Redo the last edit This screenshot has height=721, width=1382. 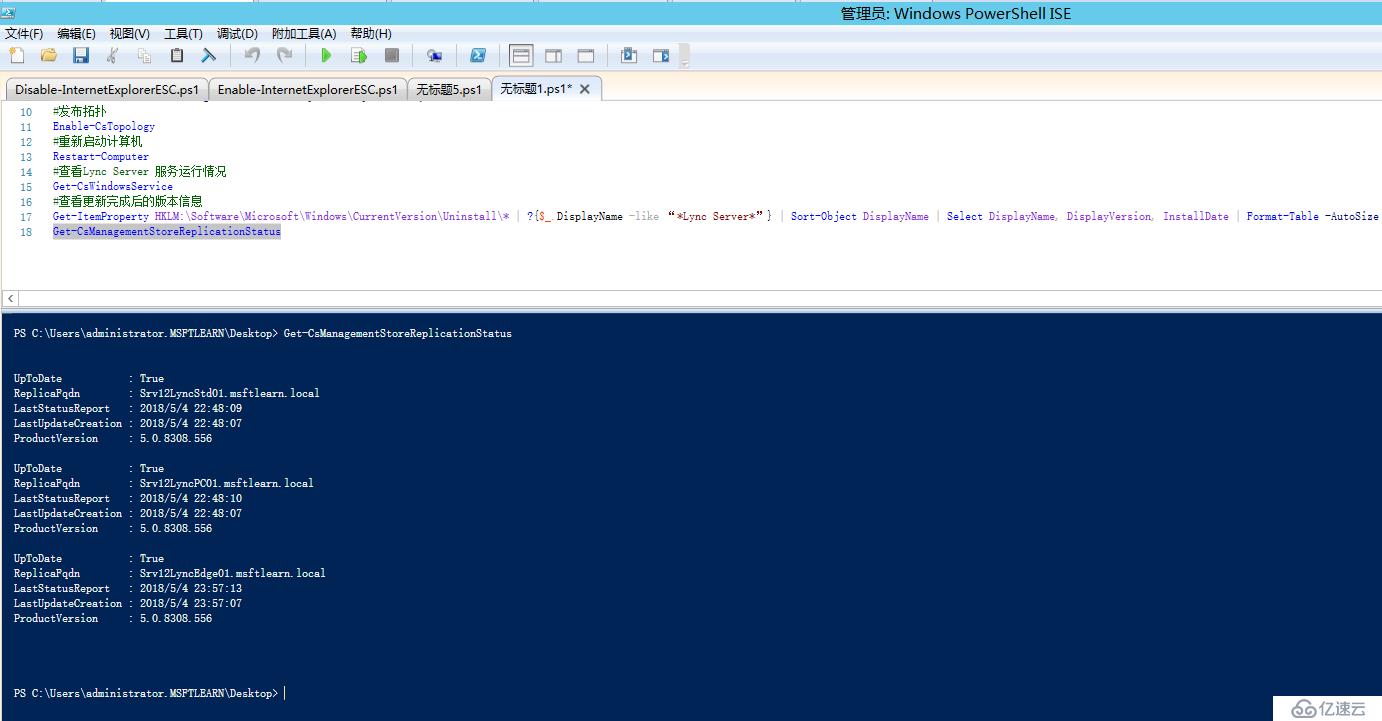point(284,56)
